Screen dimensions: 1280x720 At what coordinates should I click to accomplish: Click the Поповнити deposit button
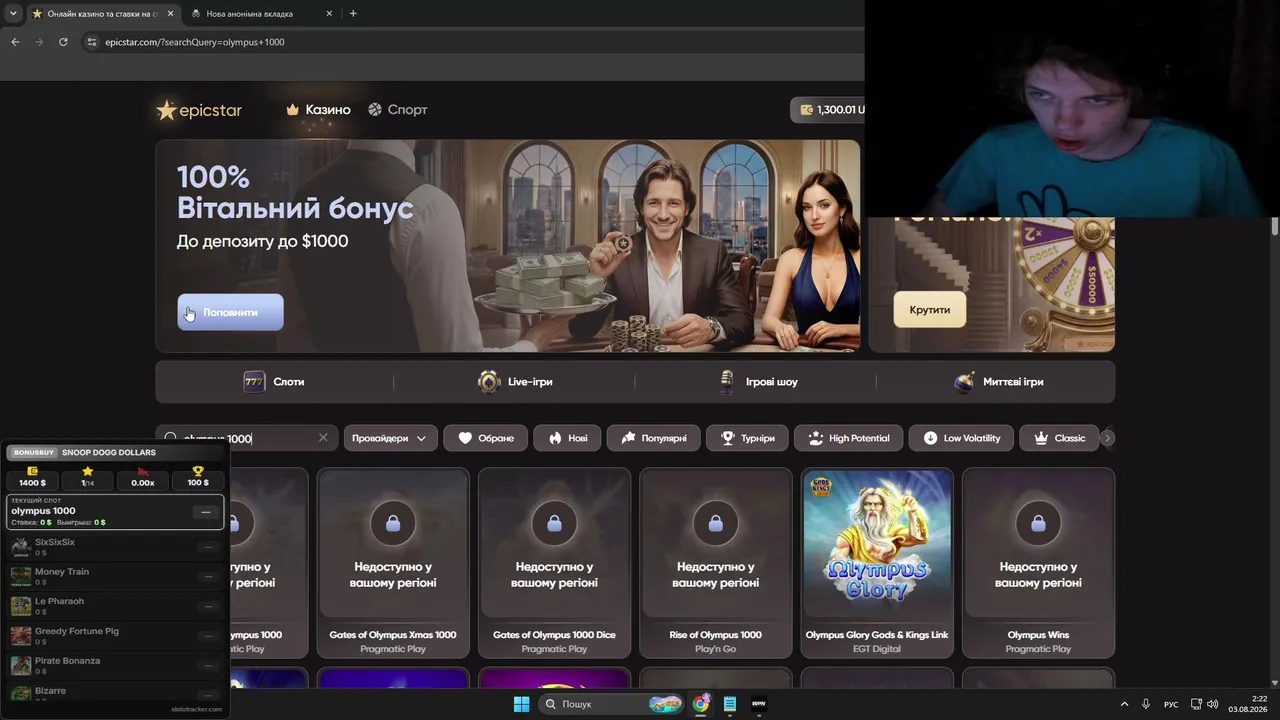point(231,312)
